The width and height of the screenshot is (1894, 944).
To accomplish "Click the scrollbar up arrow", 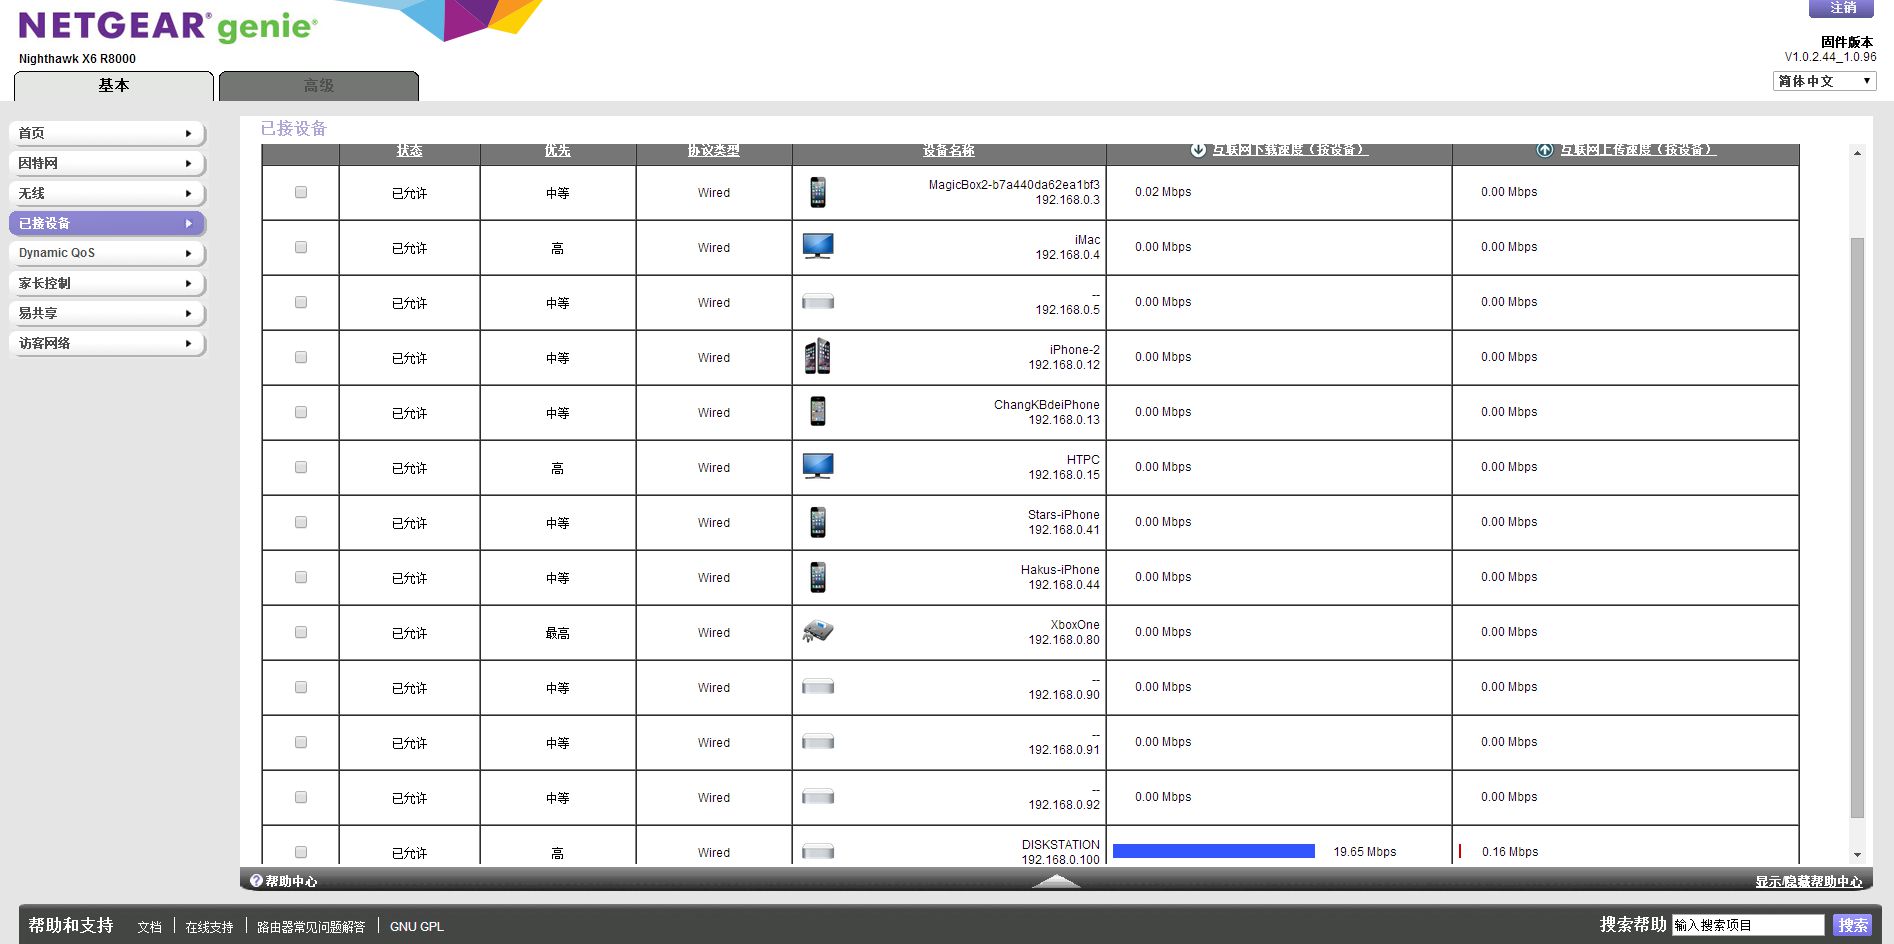I will (x=1857, y=153).
